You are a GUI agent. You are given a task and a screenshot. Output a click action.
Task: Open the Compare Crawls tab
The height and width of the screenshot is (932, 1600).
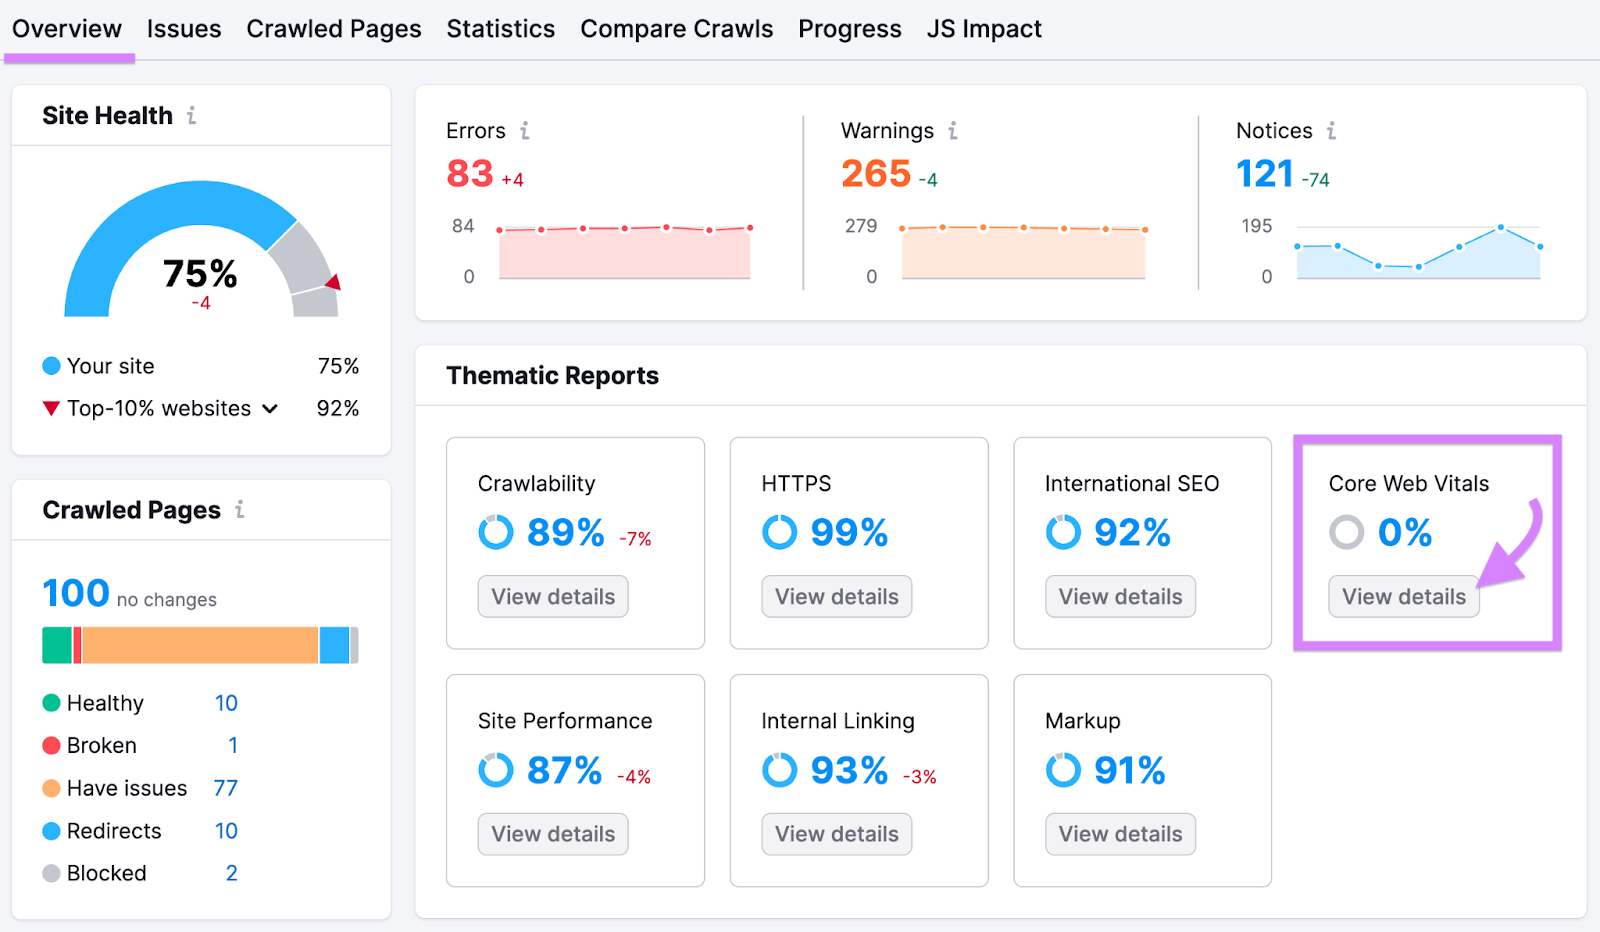click(x=677, y=28)
